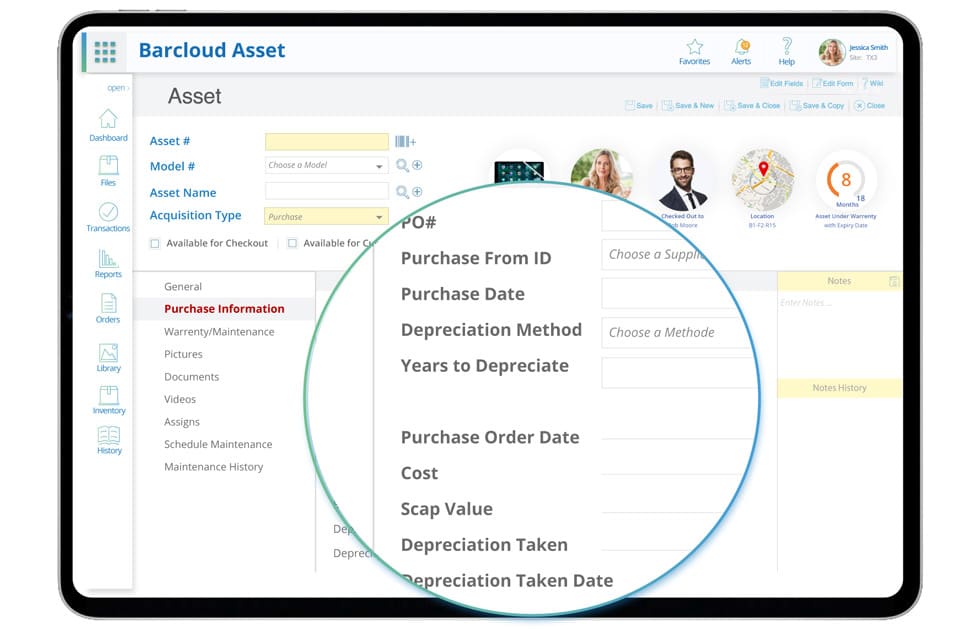
Task: Click the barcode generator icon beside Asset #
Action: coord(405,142)
